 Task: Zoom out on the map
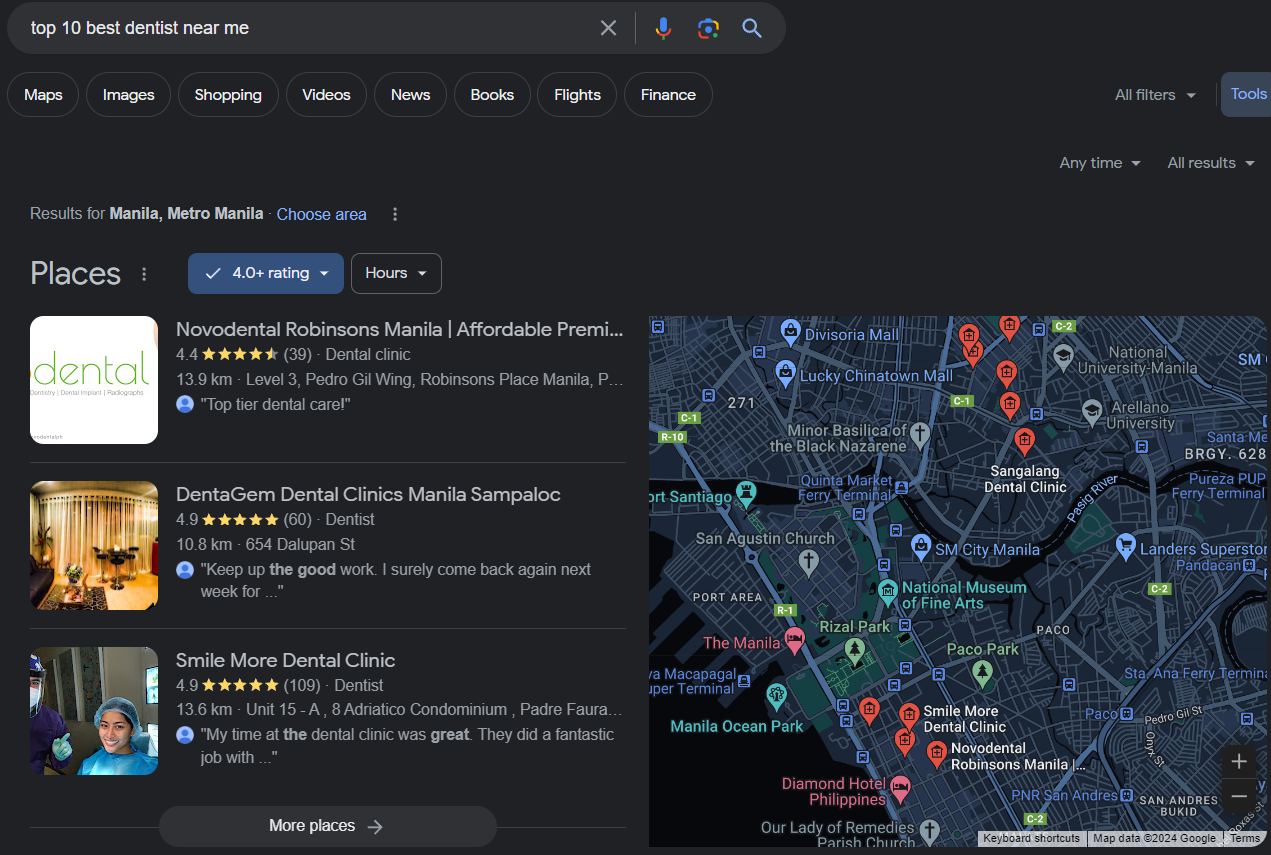point(1238,796)
